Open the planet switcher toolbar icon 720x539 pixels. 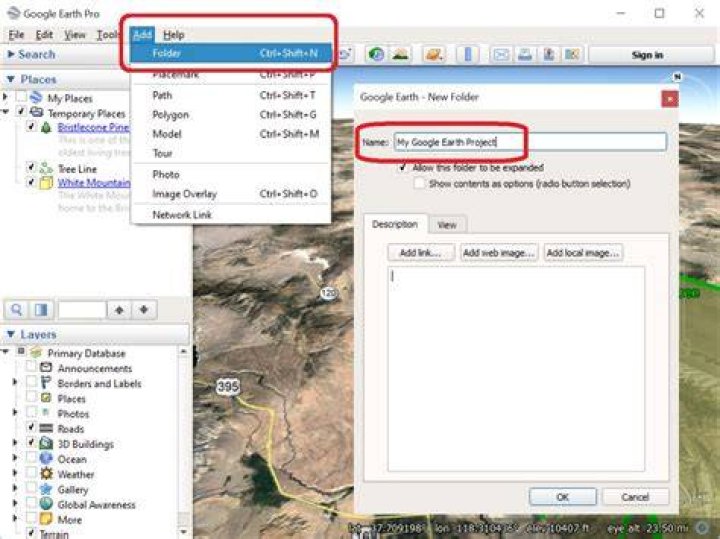click(x=434, y=55)
